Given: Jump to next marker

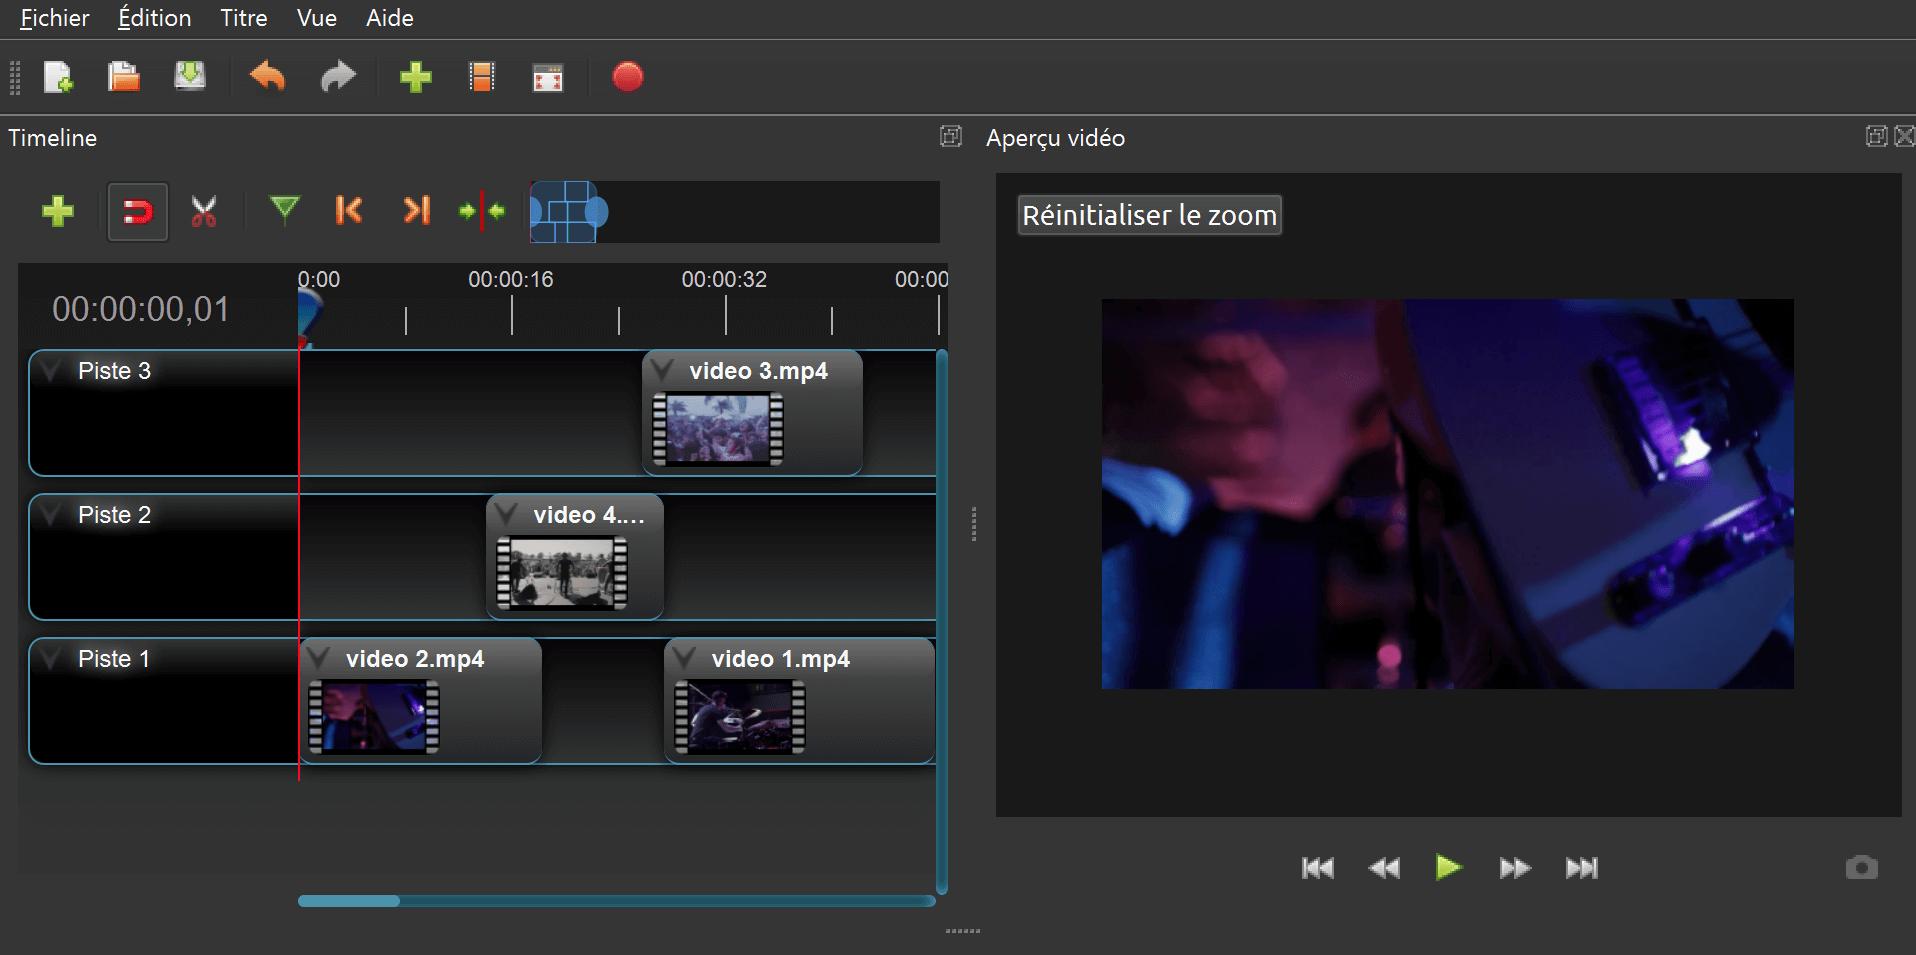Looking at the screenshot, I should (x=416, y=210).
